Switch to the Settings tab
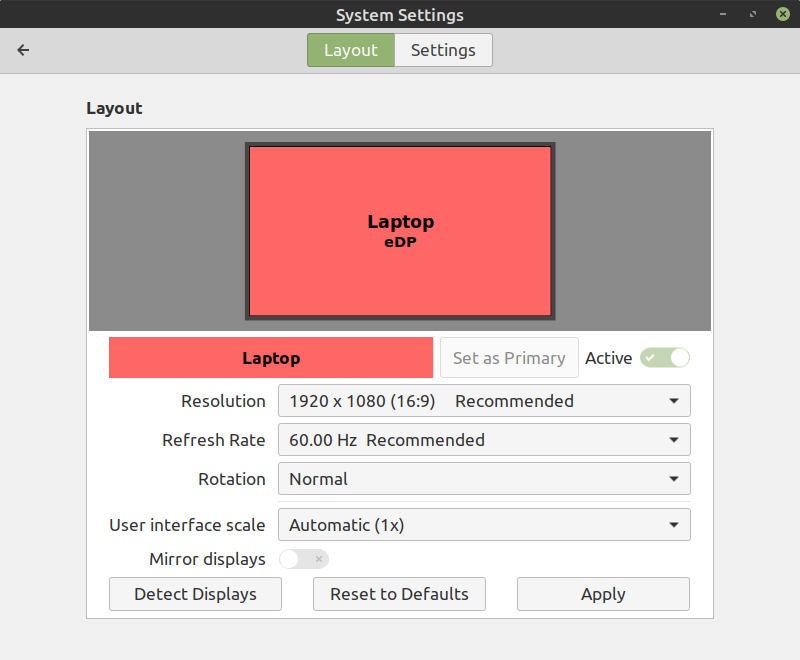 pyautogui.click(x=443, y=49)
